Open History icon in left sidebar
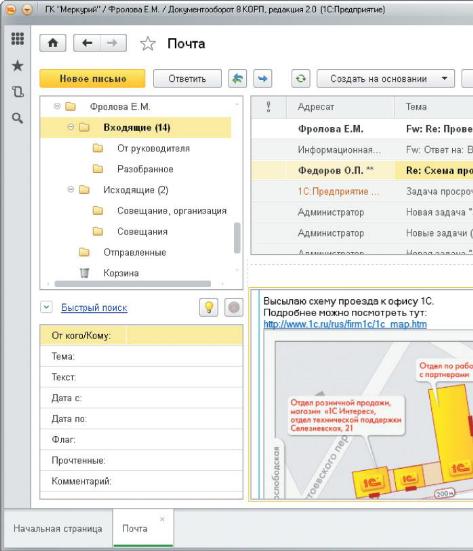 click(17, 91)
